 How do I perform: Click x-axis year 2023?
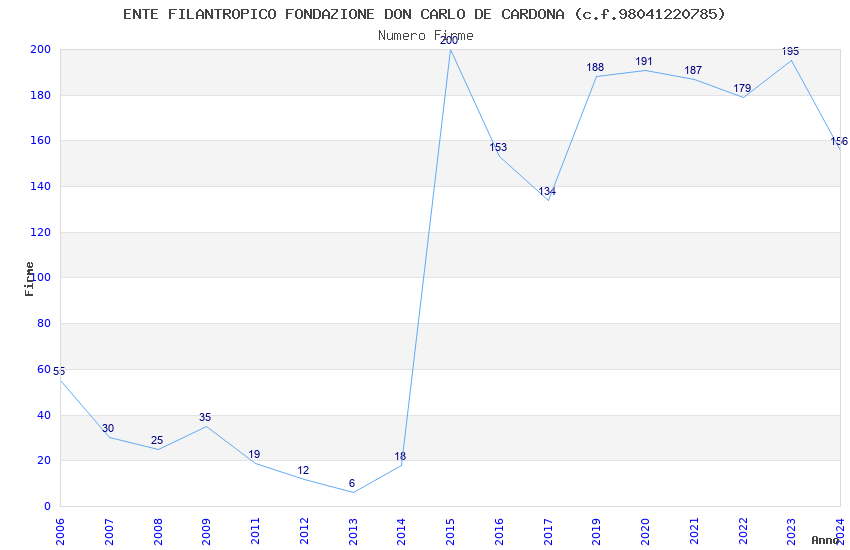pyautogui.click(x=791, y=531)
